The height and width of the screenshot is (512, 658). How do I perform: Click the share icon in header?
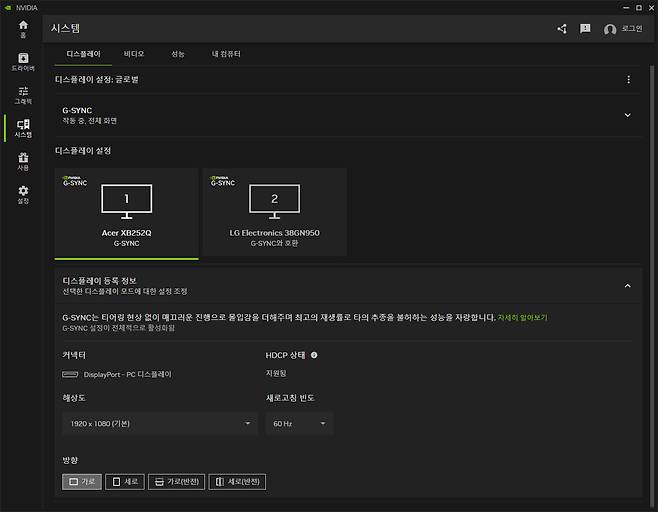click(562, 29)
